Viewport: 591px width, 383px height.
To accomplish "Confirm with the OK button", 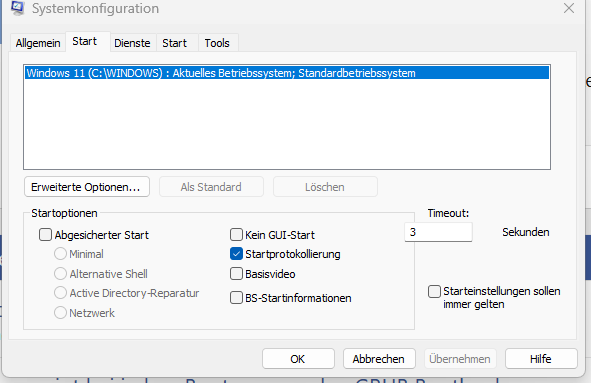I will tap(298, 359).
